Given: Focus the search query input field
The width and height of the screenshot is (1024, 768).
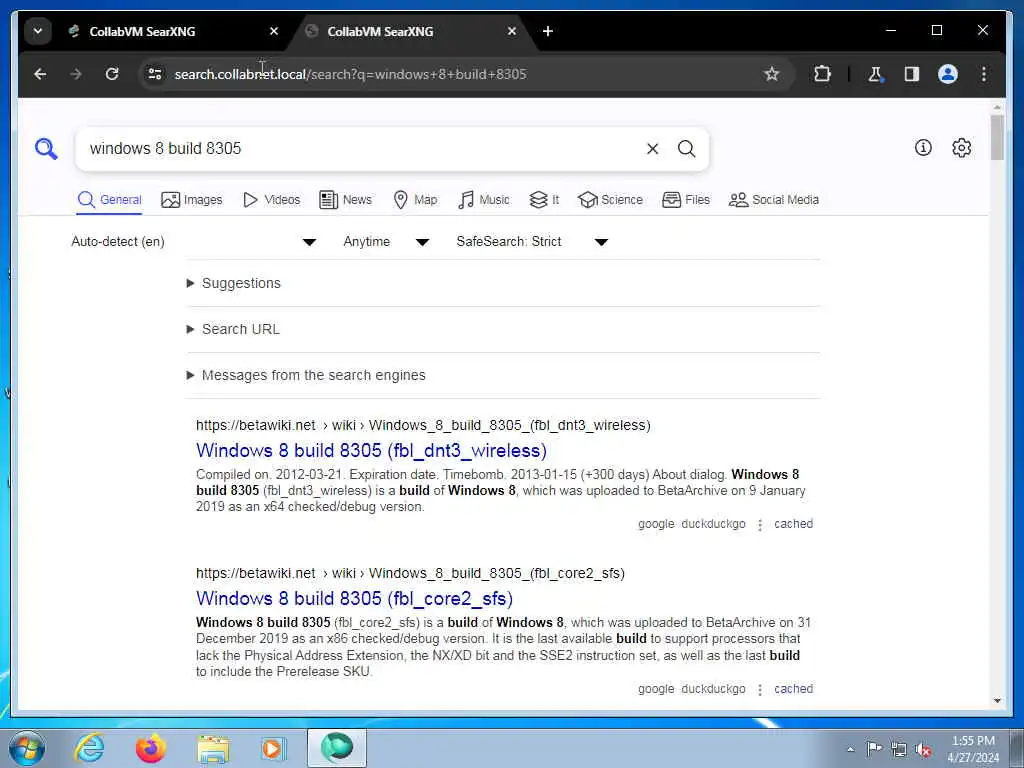Looking at the screenshot, I should pos(359,149).
